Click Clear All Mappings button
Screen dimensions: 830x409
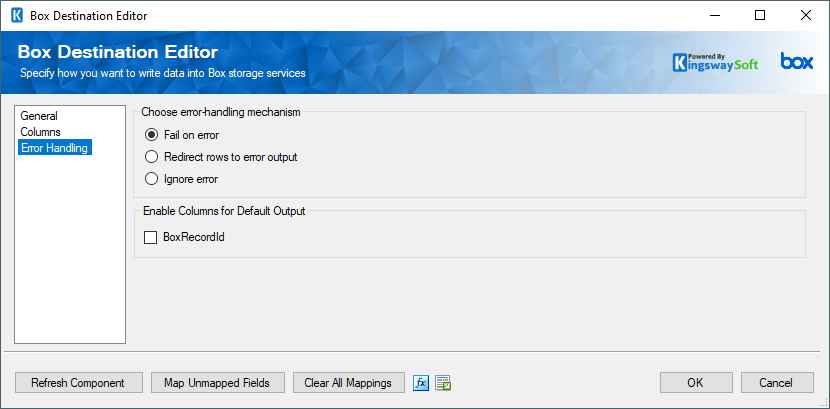tap(348, 383)
